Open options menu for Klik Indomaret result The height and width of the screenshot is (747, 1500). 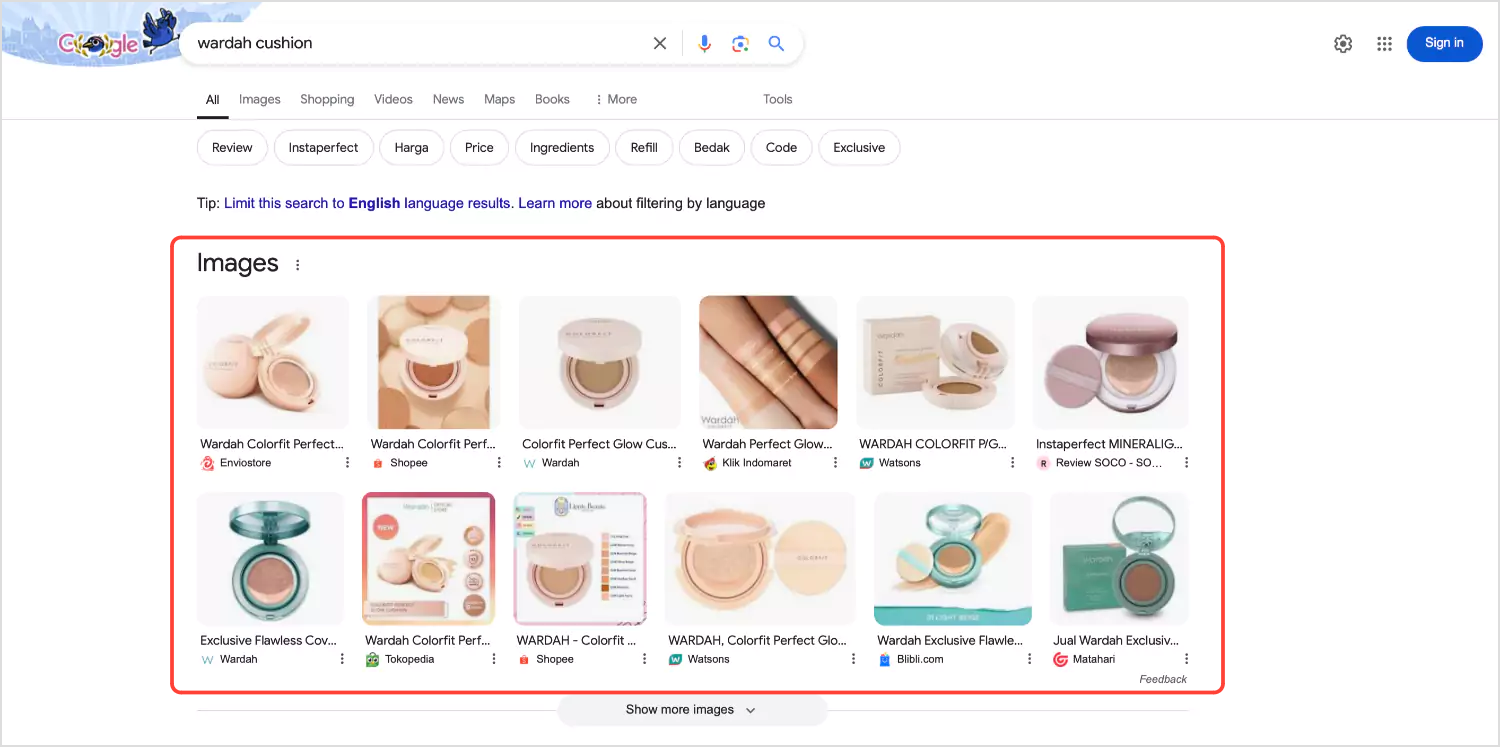tap(835, 463)
